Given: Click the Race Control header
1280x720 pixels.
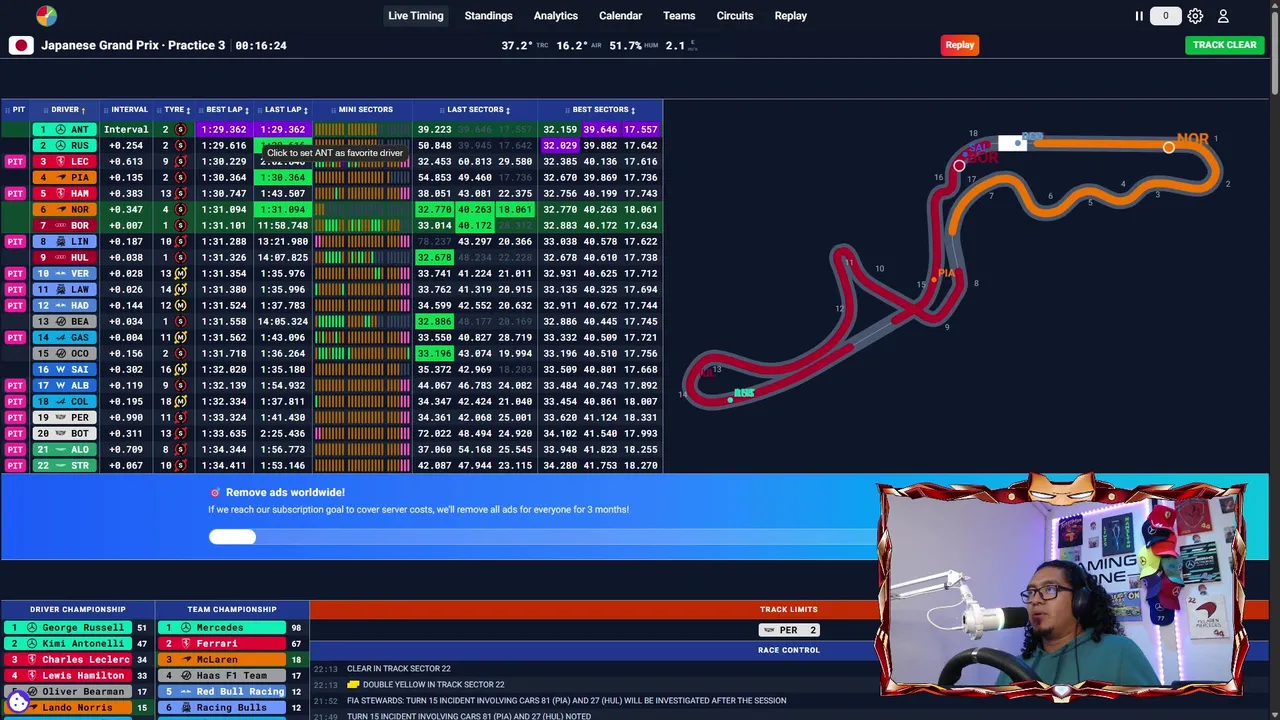Looking at the screenshot, I should (x=789, y=650).
